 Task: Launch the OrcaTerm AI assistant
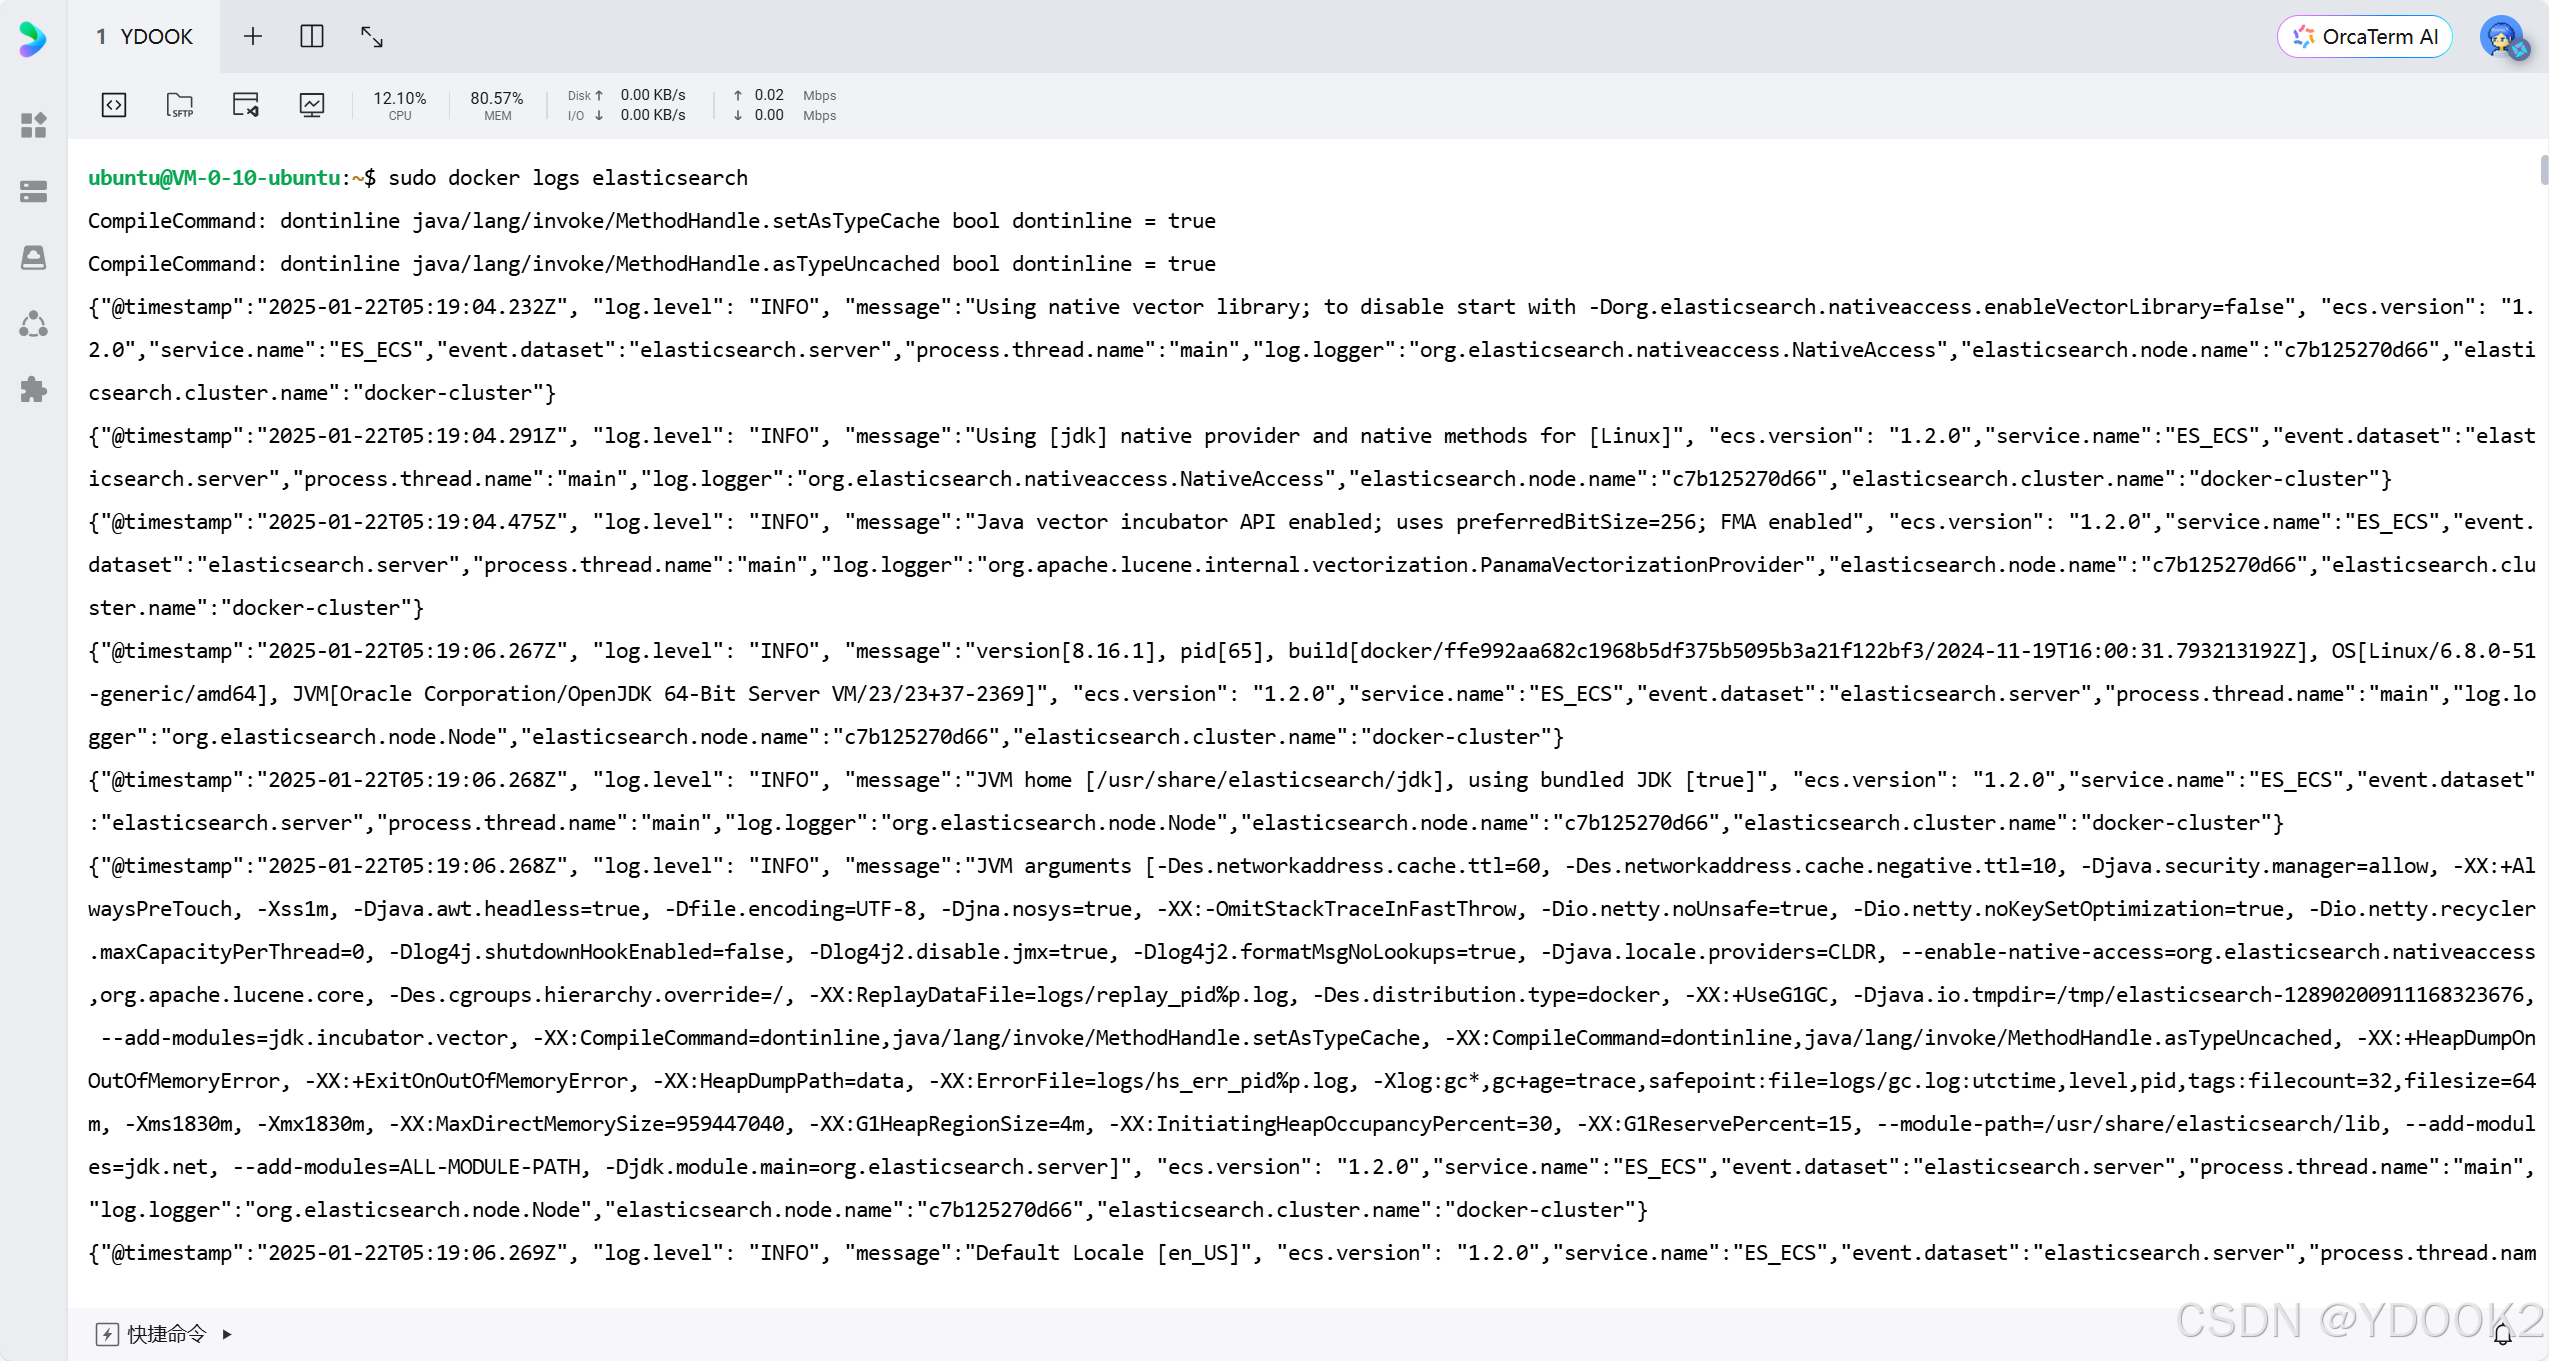2365,37
